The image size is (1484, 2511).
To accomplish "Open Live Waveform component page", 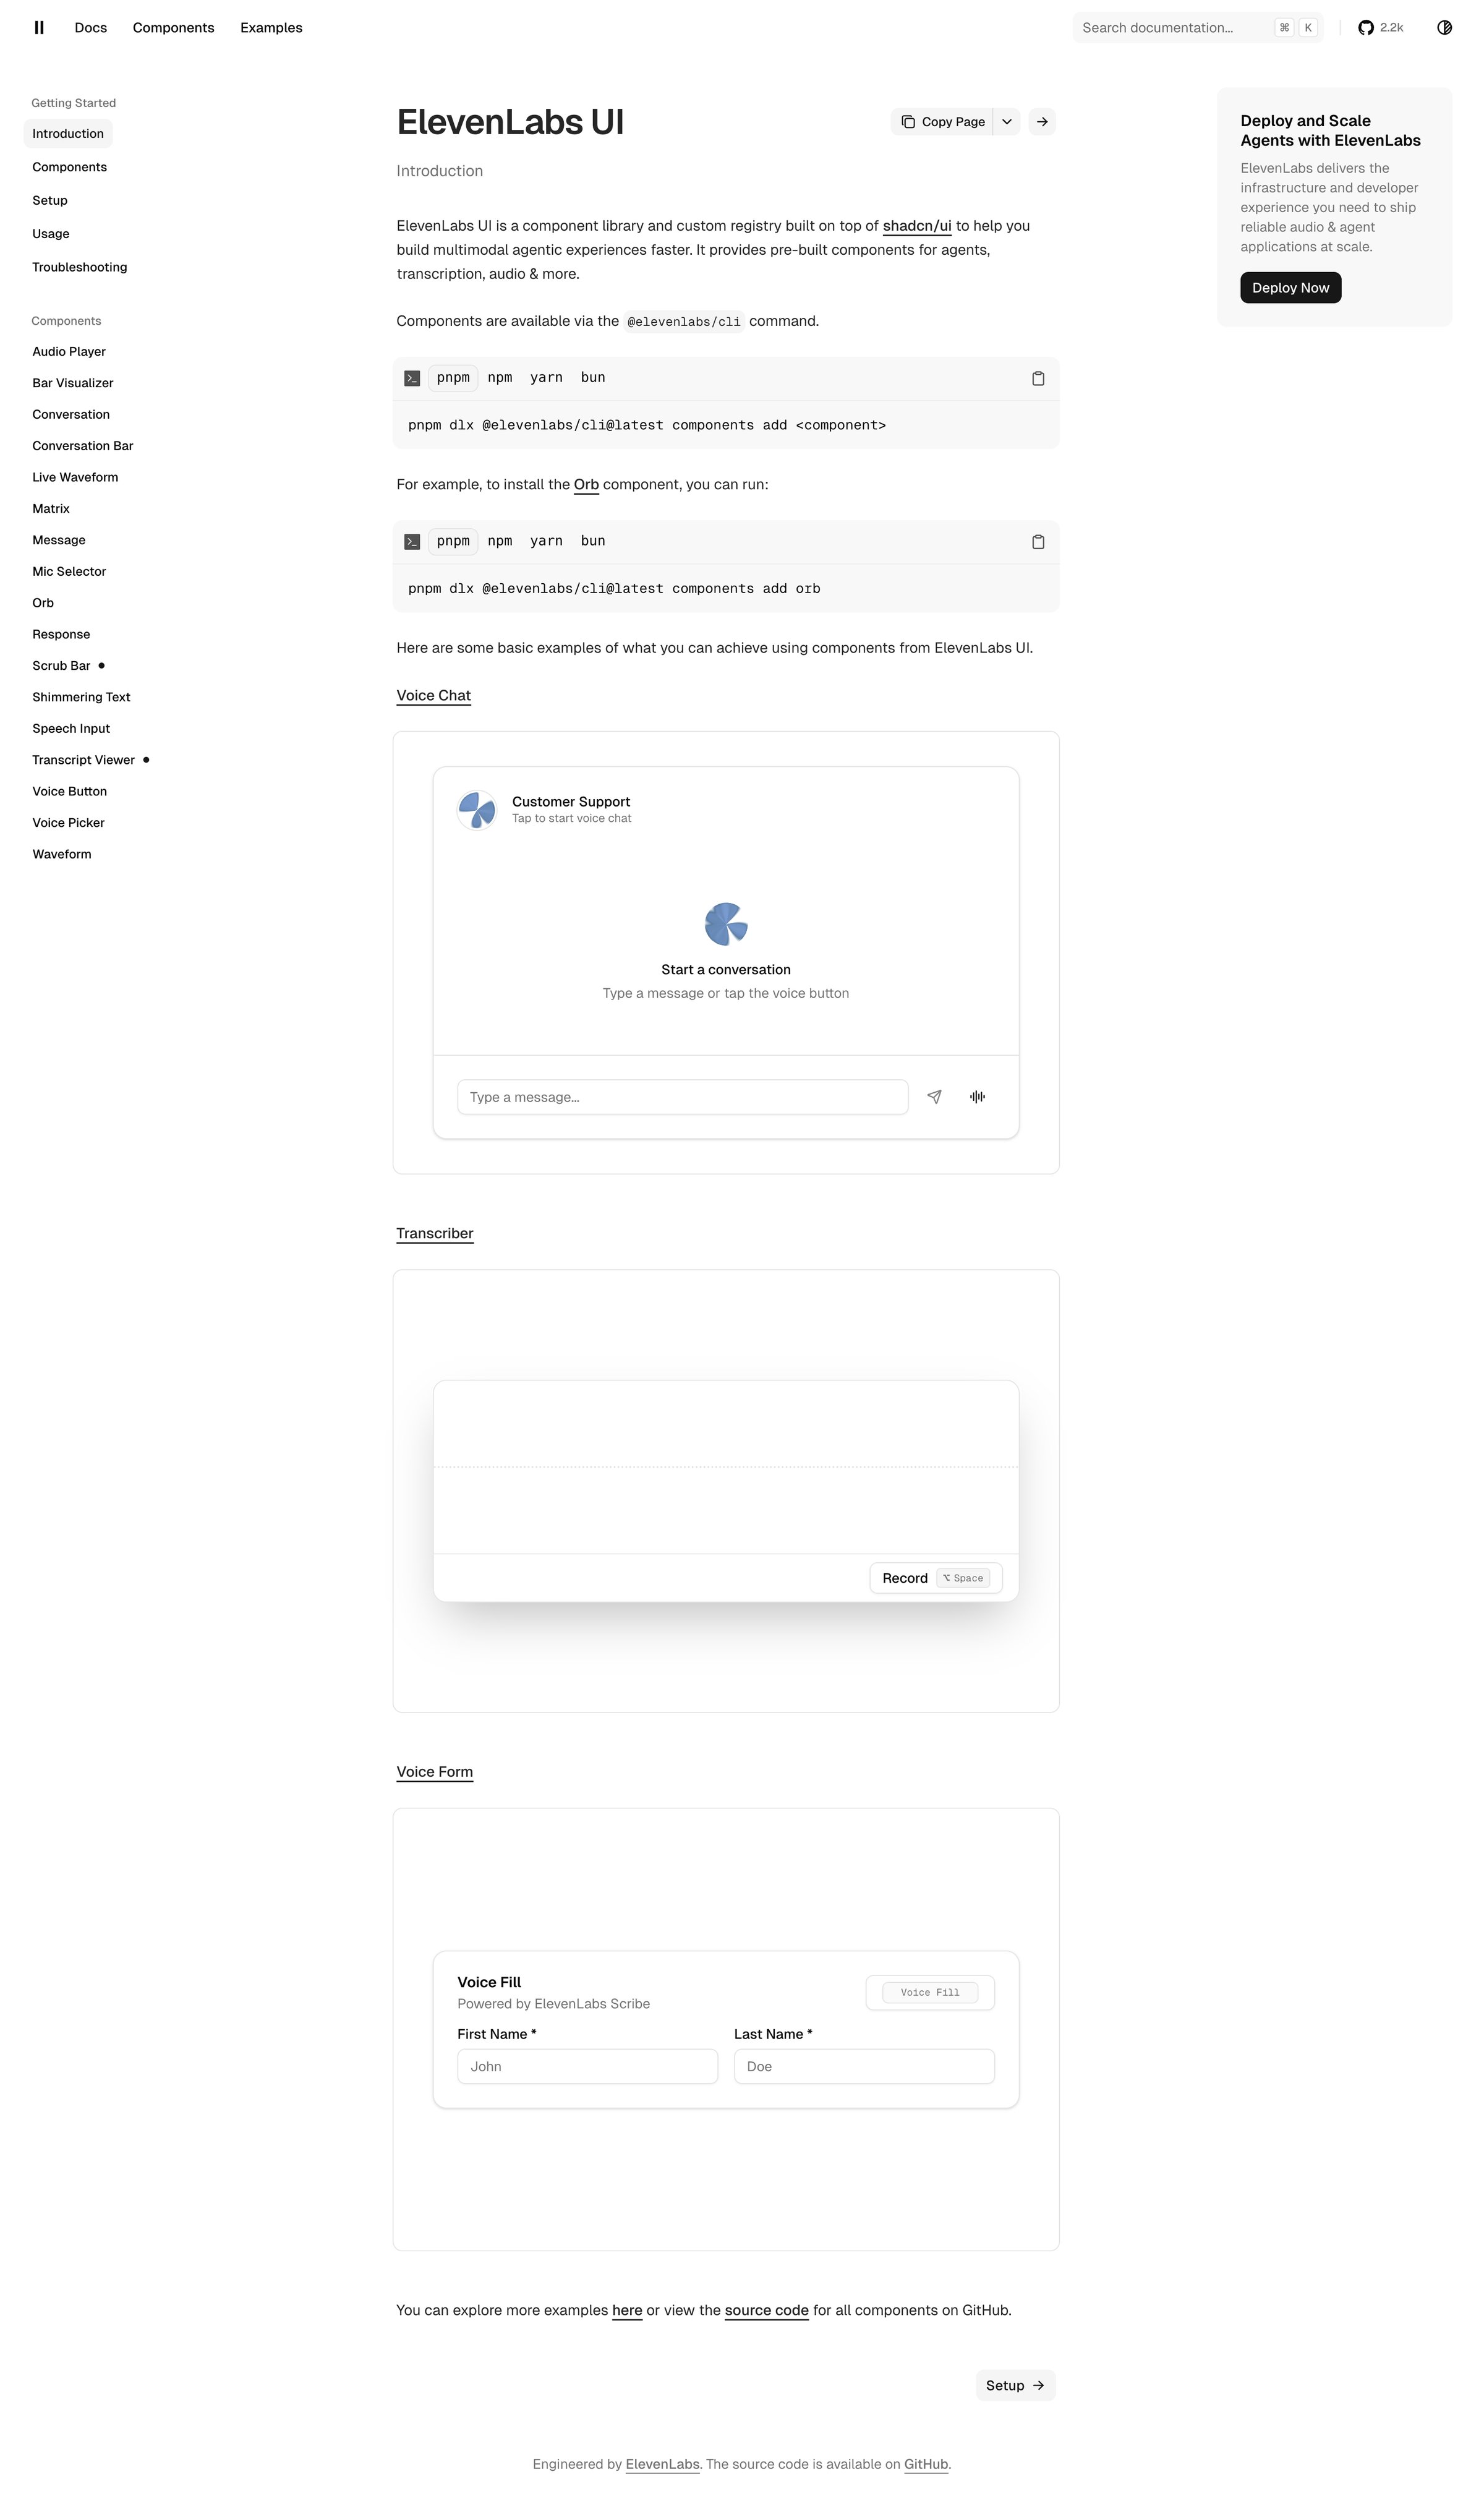I will (x=75, y=477).
